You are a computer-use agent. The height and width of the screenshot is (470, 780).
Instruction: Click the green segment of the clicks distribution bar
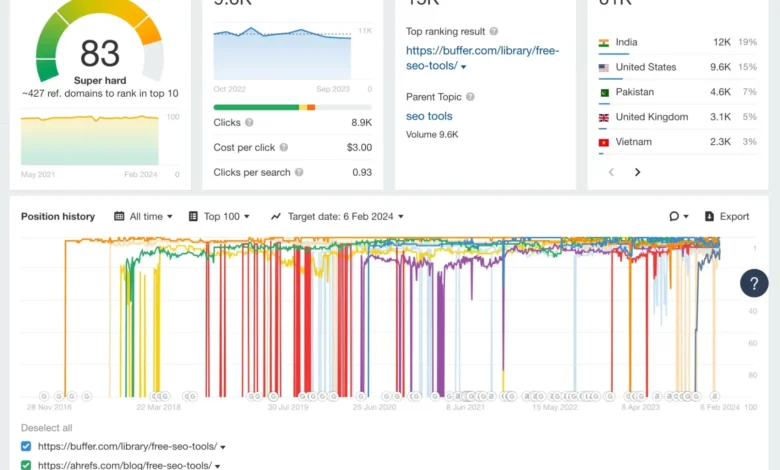(256, 107)
